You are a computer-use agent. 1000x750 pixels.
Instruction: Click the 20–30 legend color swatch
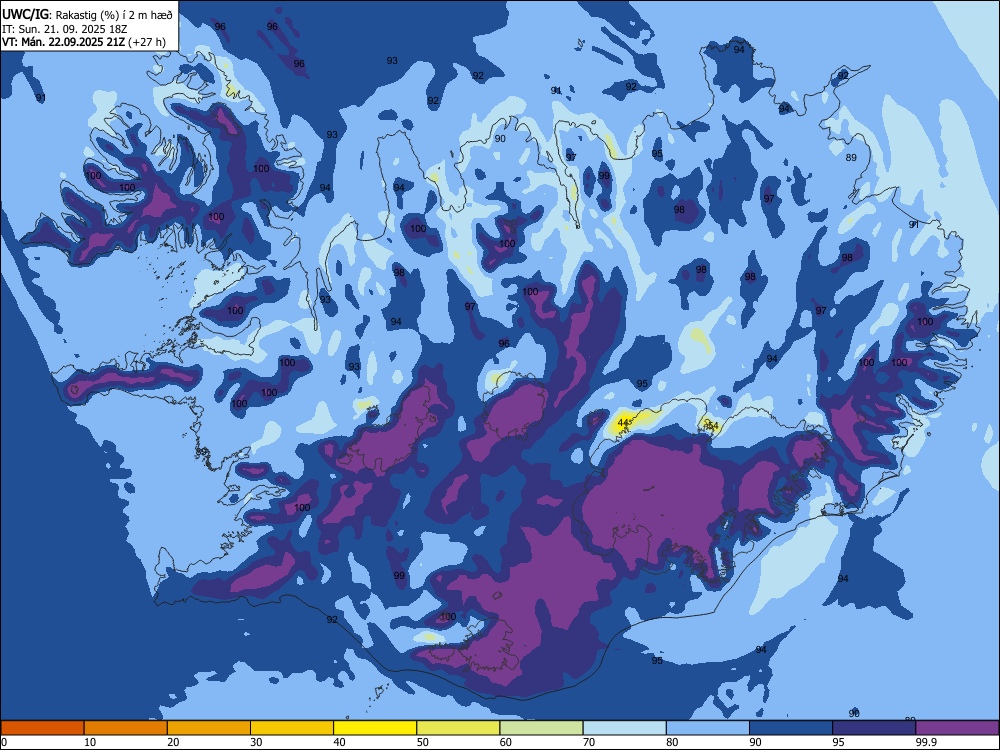pos(209,728)
